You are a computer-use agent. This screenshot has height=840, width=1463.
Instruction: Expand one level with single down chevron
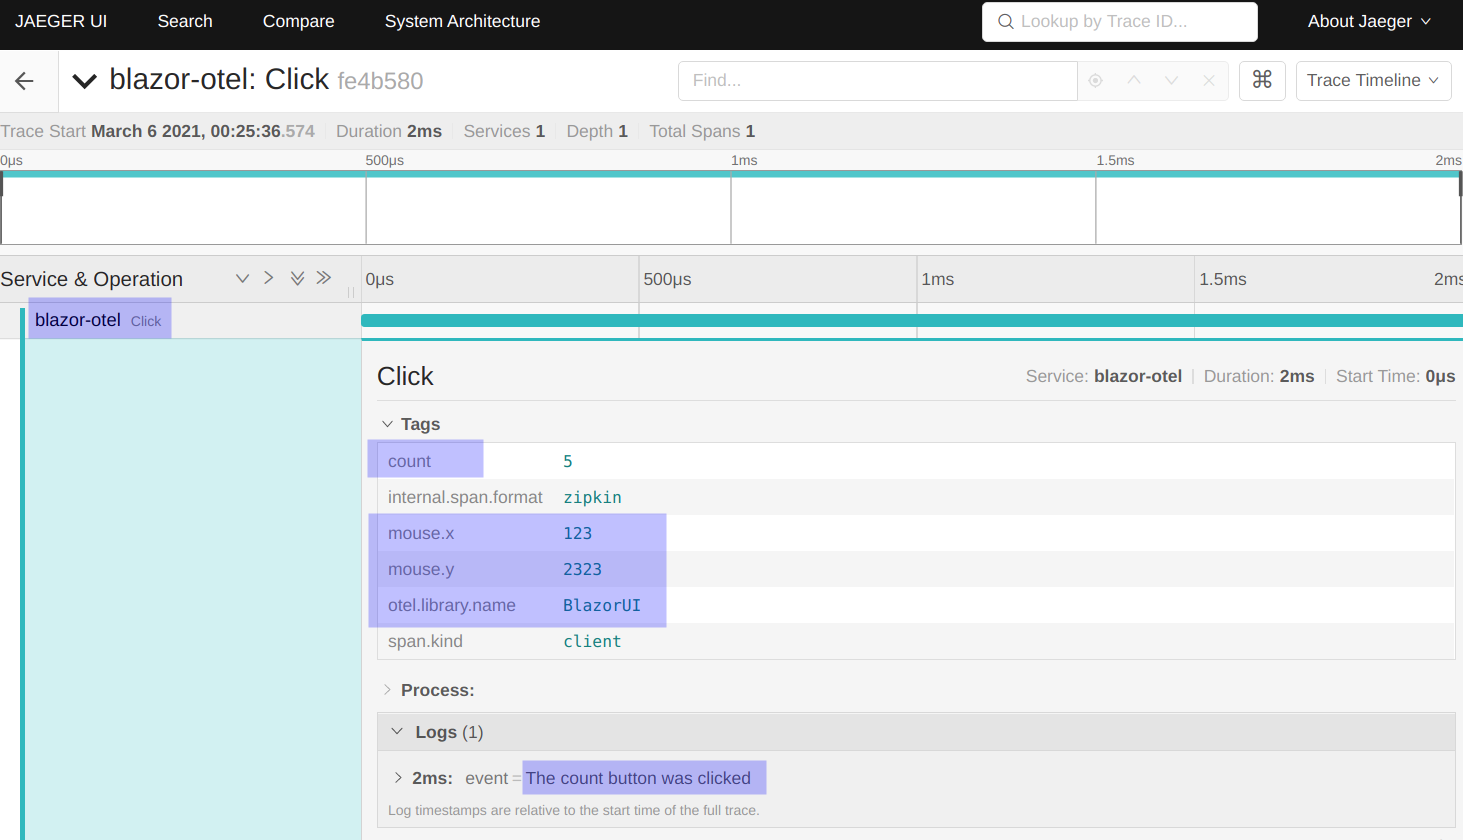point(242,278)
